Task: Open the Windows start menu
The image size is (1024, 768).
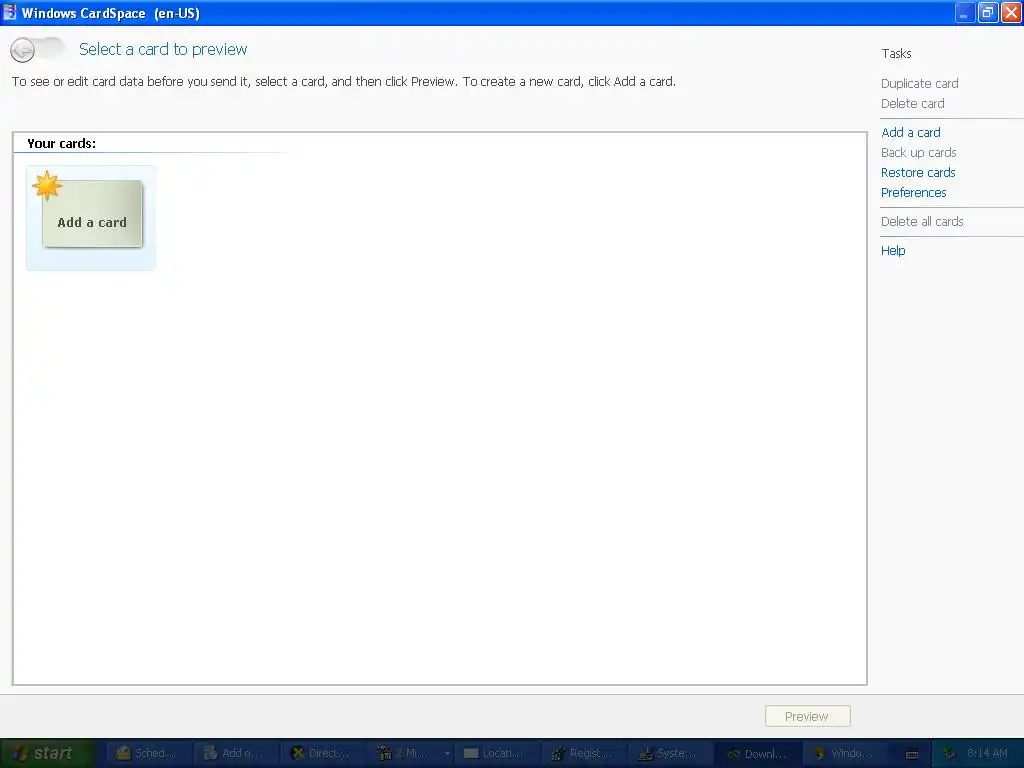Action: (48, 753)
